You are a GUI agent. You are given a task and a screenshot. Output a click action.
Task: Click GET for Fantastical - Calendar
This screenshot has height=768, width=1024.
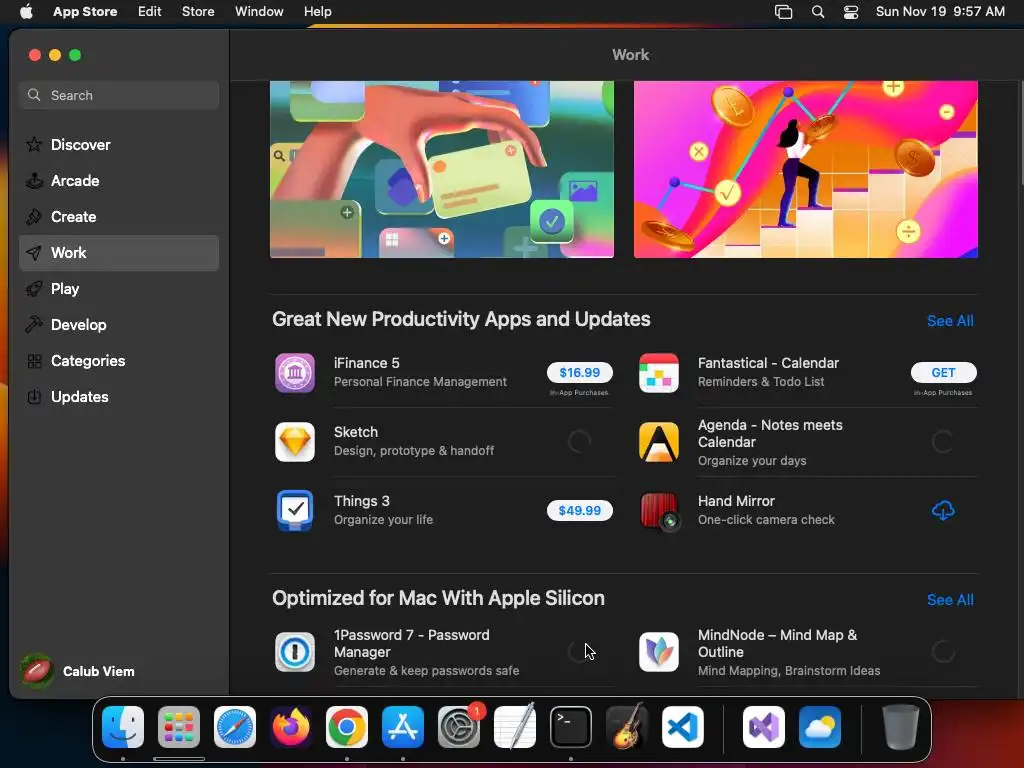click(x=943, y=372)
